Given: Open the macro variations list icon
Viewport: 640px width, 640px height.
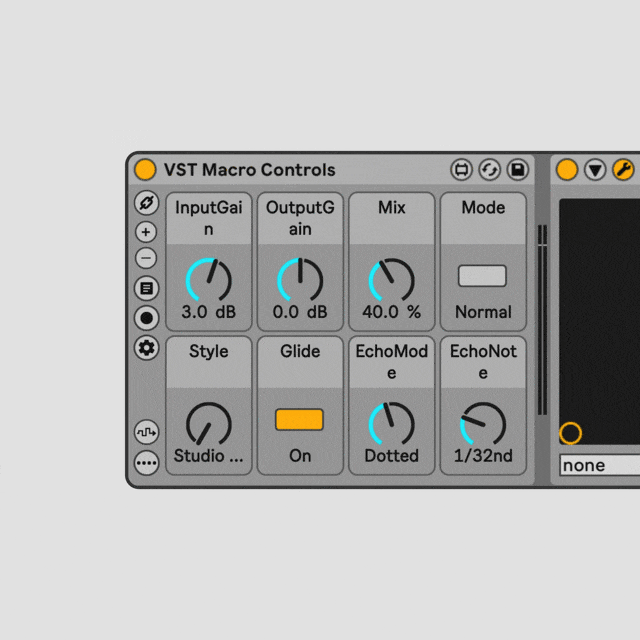Looking at the screenshot, I should (x=147, y=288).
